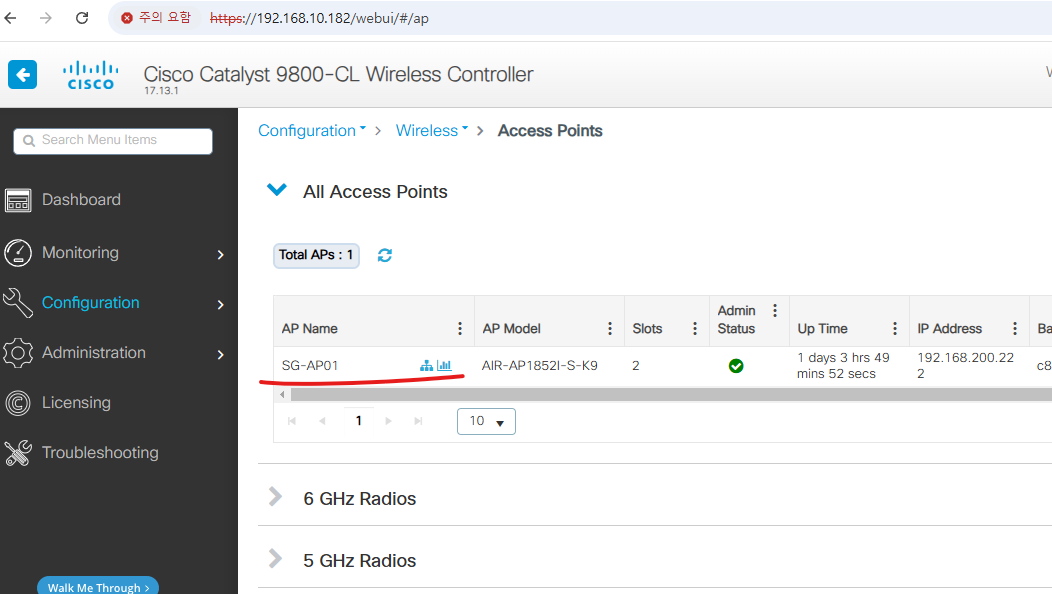Expand the Configuration submenu arrow

(221, 305)
